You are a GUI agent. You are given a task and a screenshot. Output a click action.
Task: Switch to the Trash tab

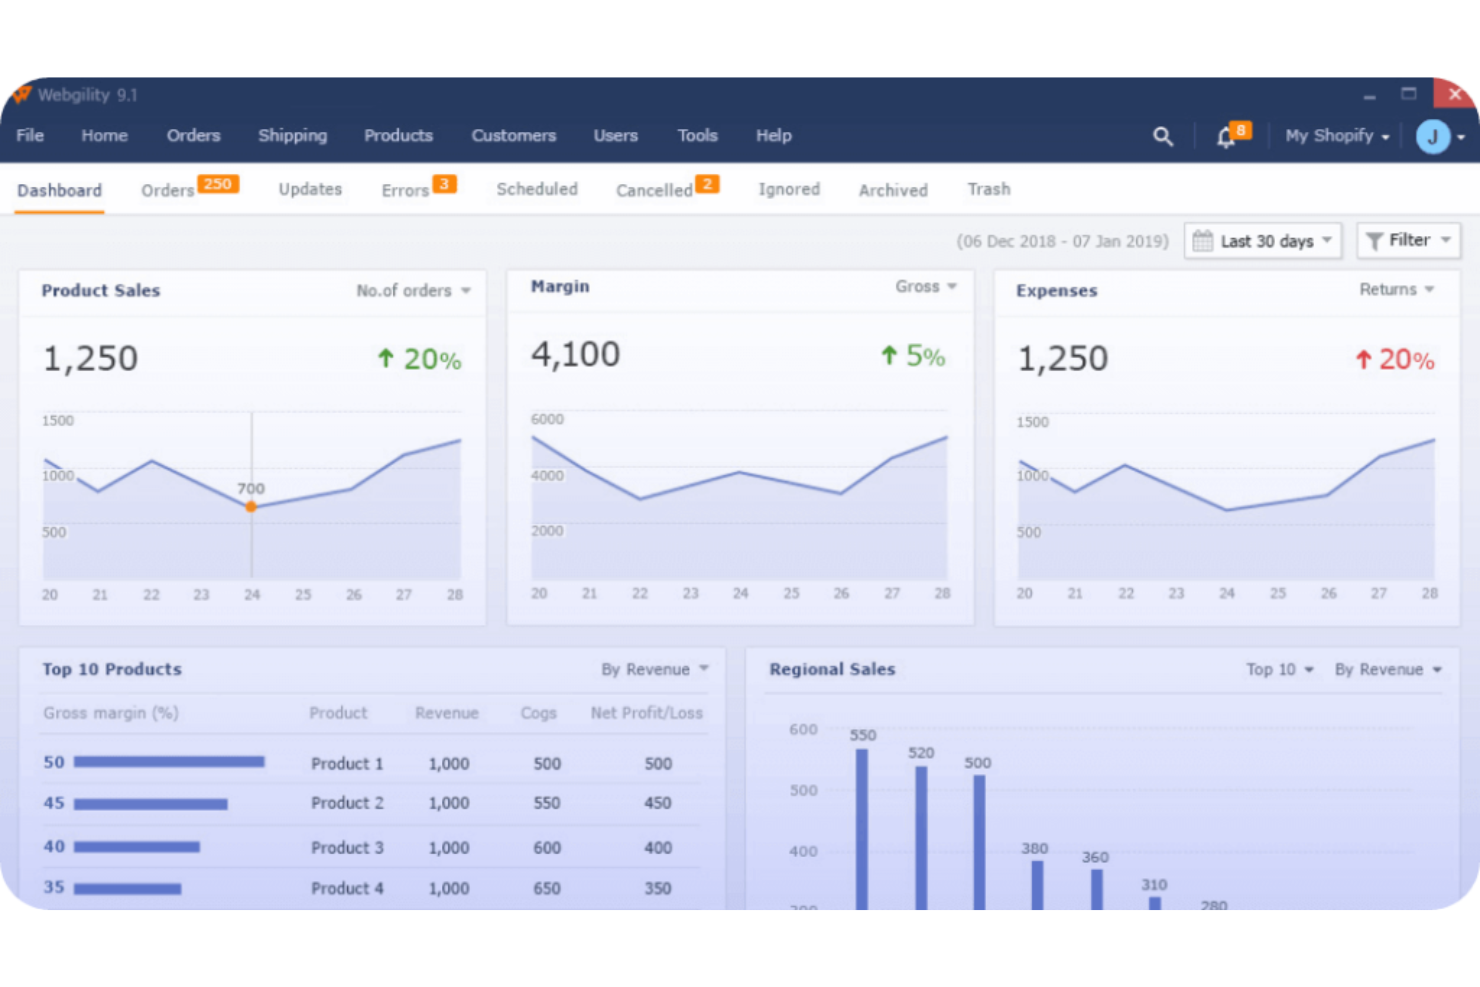coord(989,189)
